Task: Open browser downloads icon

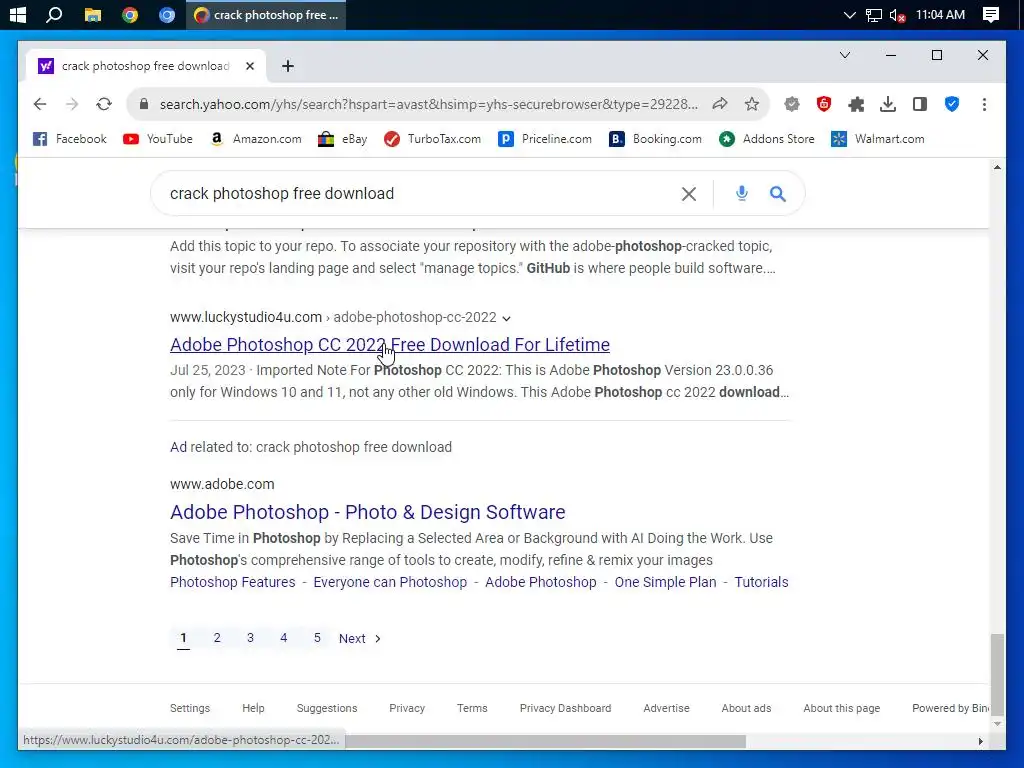Action: click(x=888, y=104)
